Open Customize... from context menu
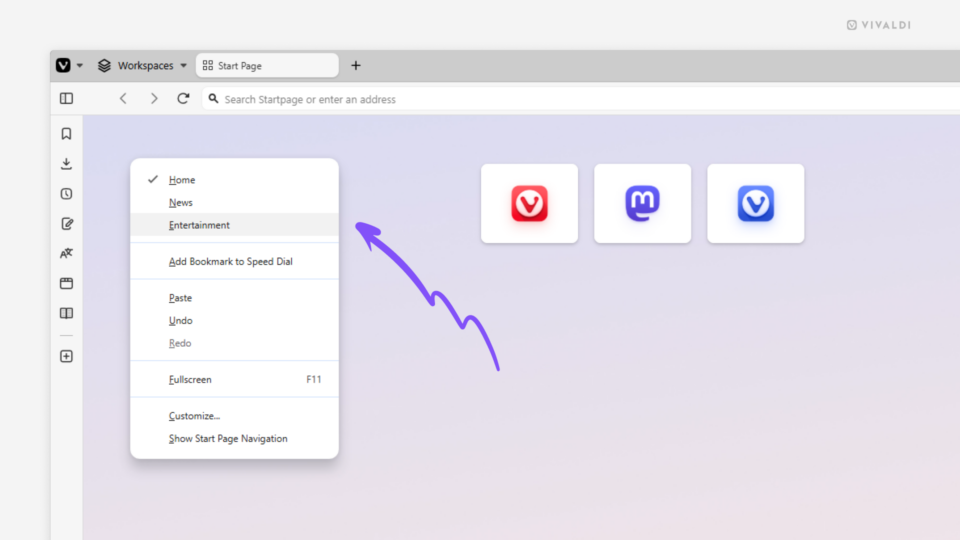The width and height of the screenshot is (960, 540). [x=234, y=416]
